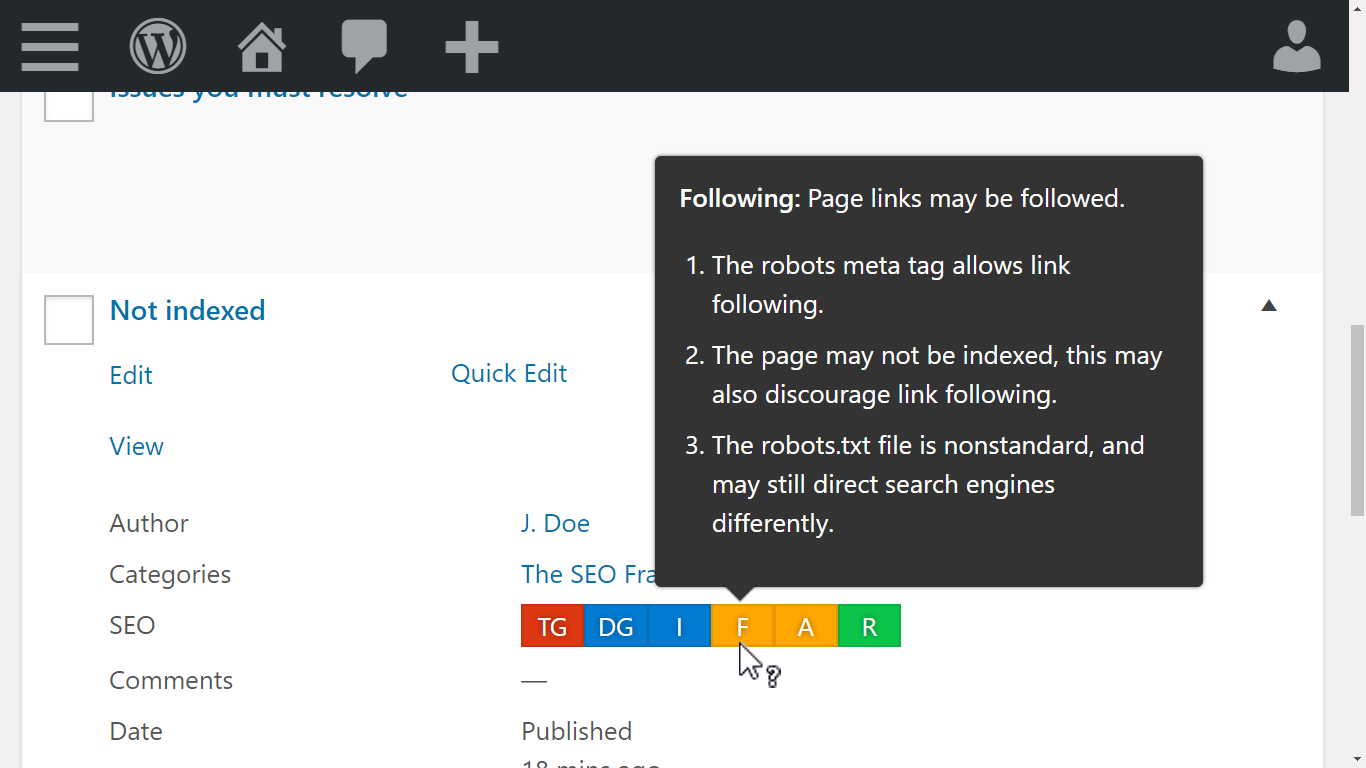Open the Edit link for the post
1366x768 pixels.
coord(130,375)
